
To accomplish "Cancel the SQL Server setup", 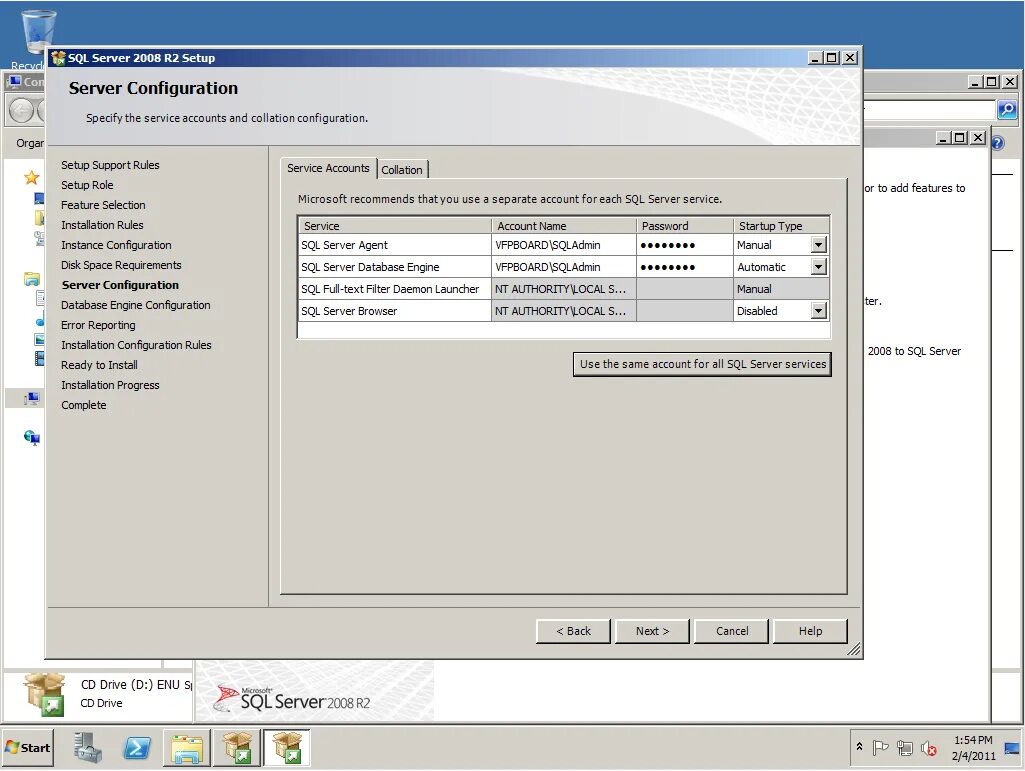I will pyautogui.click(x=731, y=631).
